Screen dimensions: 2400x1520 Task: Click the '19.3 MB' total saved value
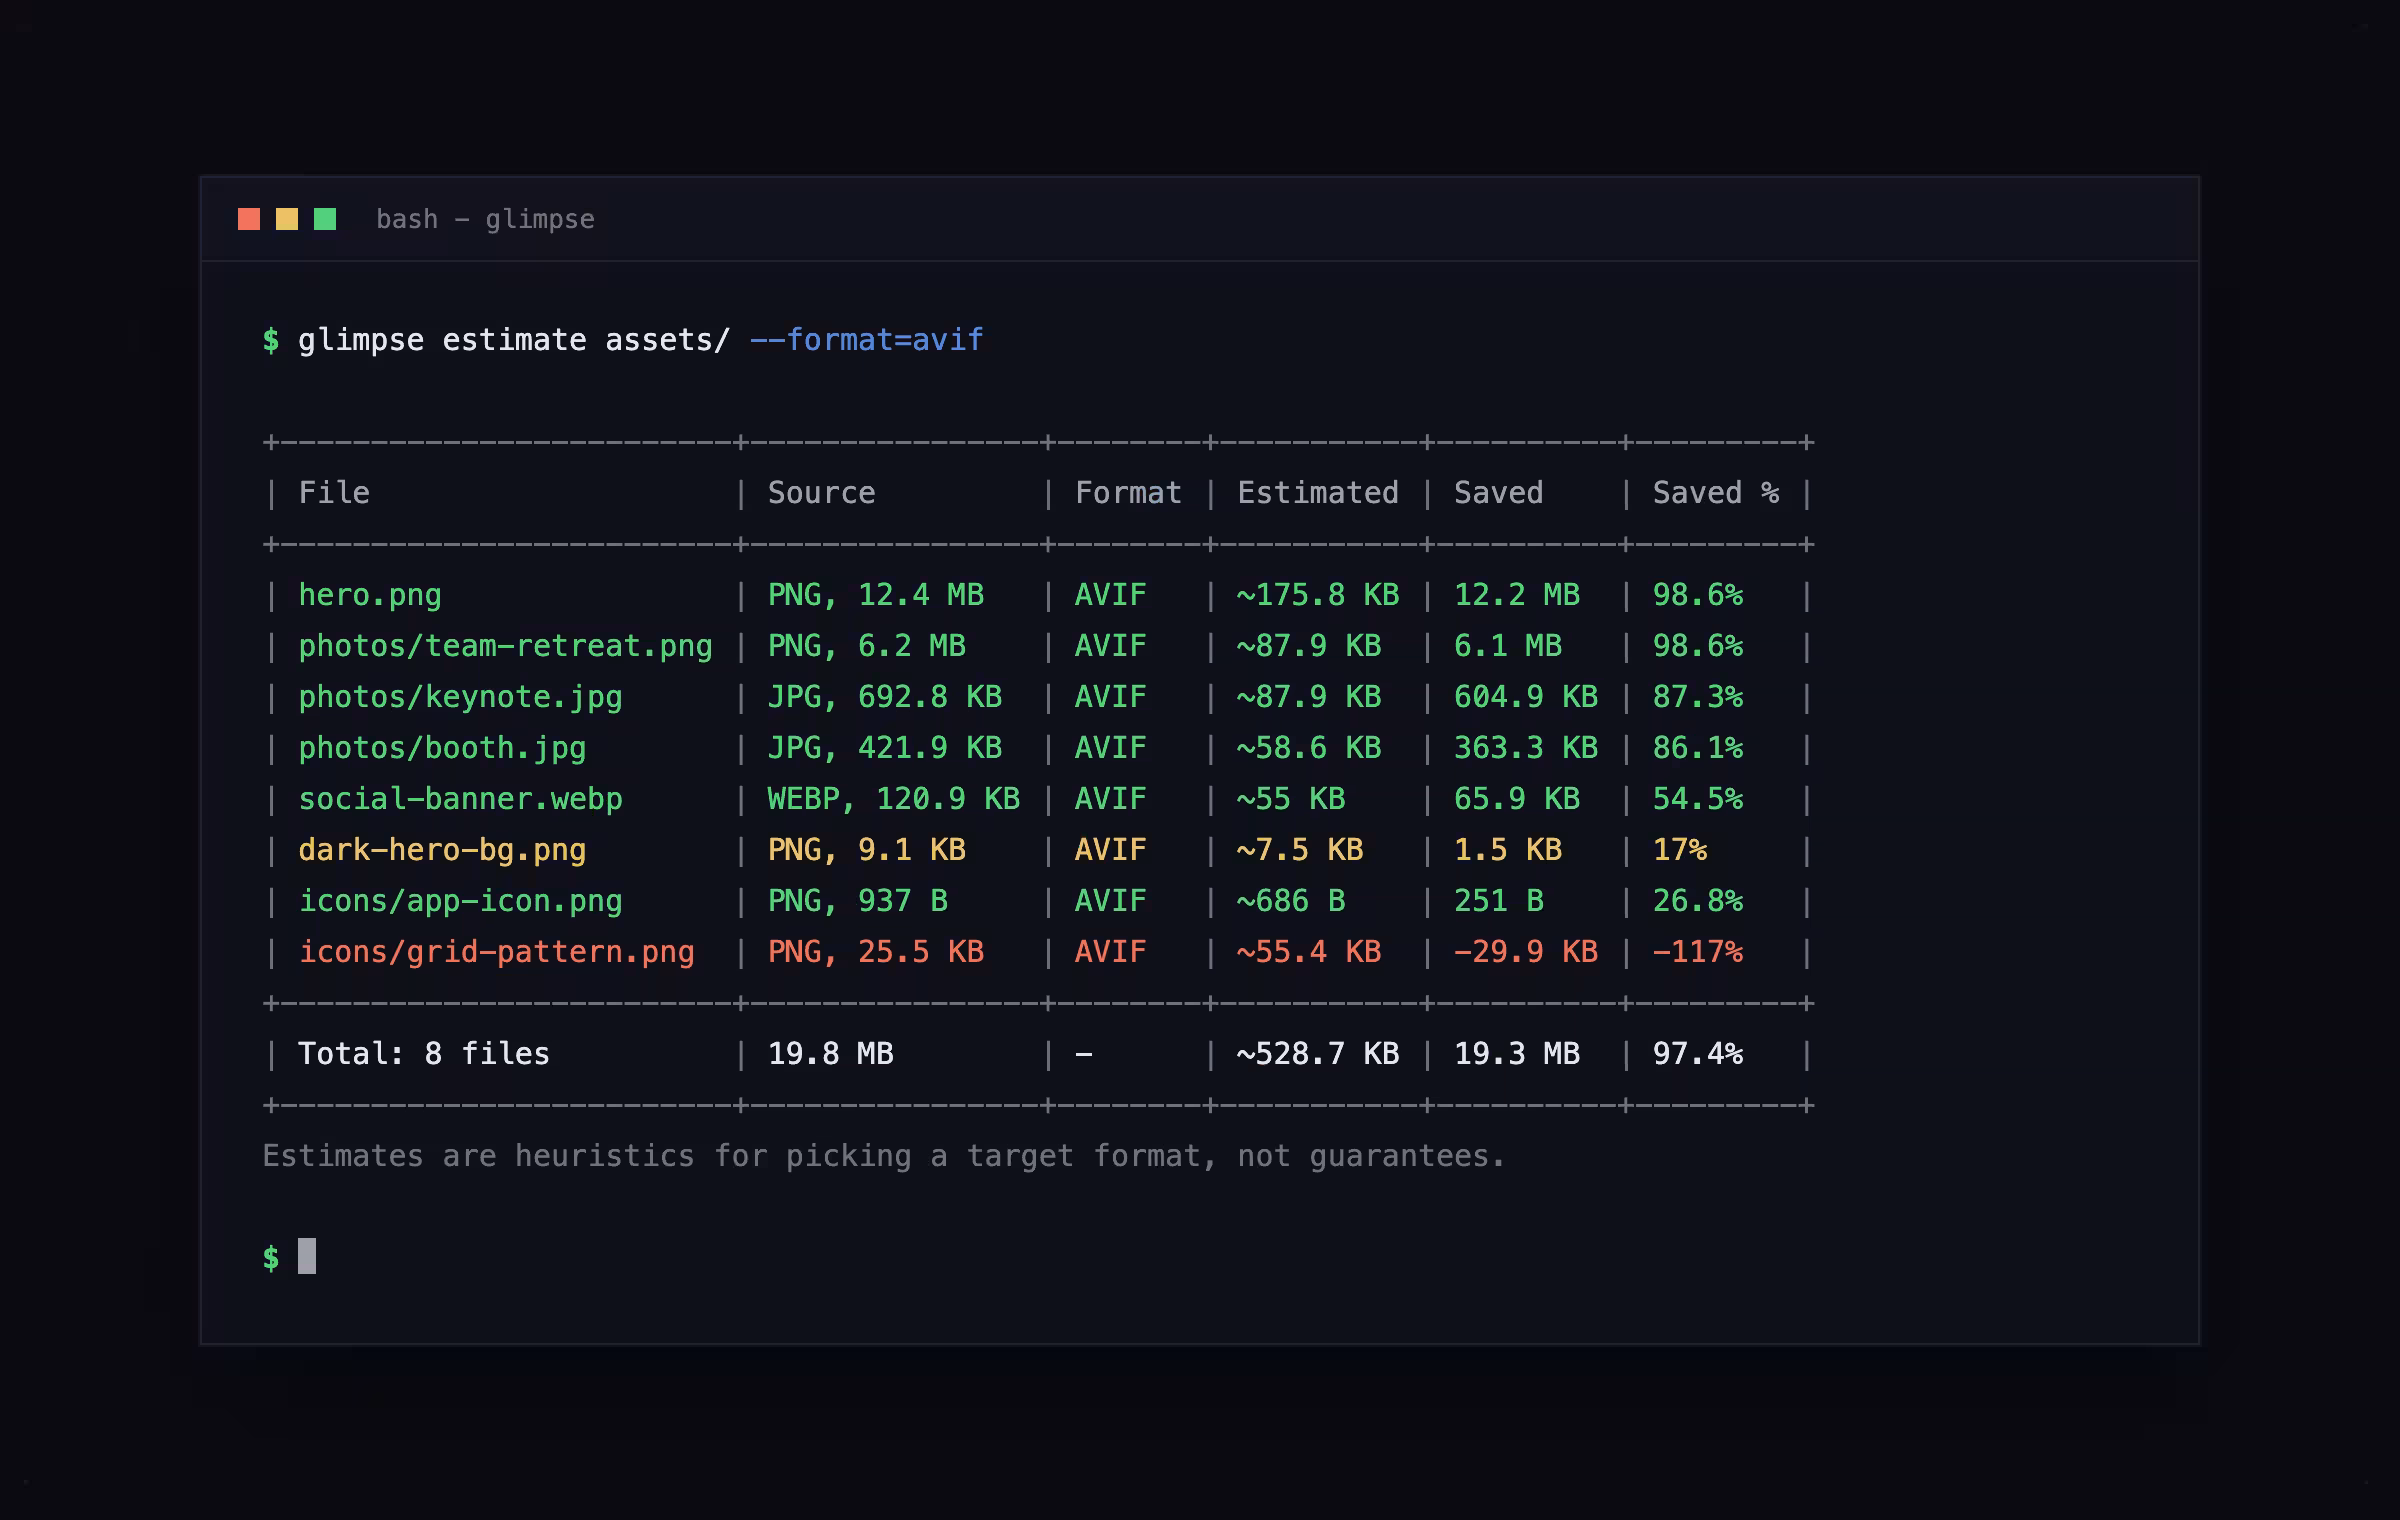click(x=1517, y=1054)
